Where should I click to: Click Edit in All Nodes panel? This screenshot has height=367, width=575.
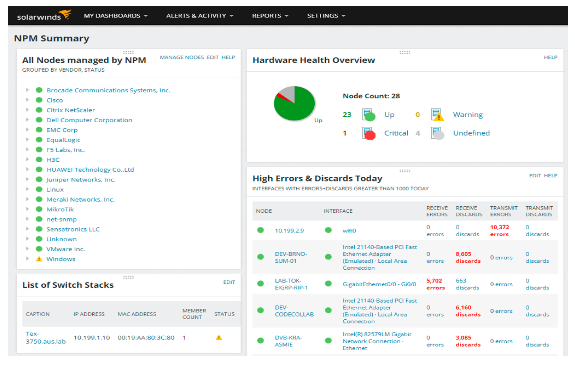click(x=212, y=57)
